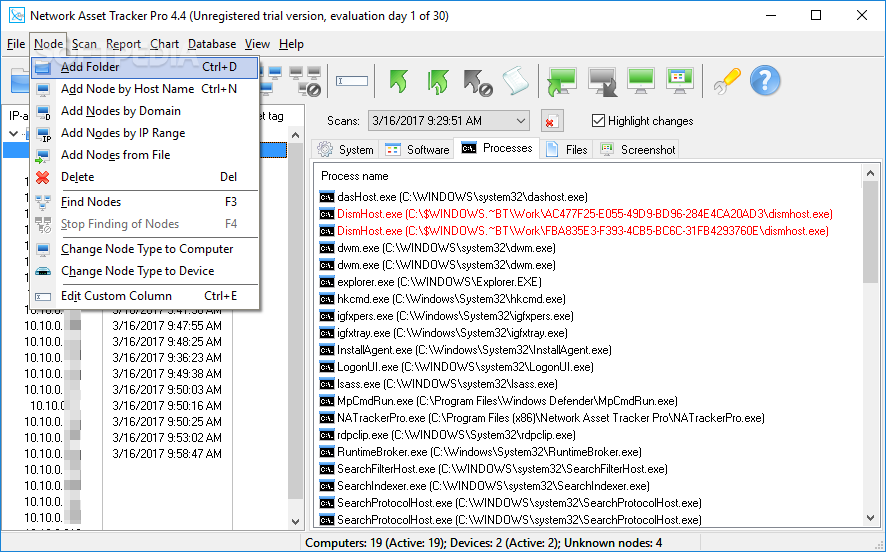Click the 3/16/2017 9:58:47 AM scan time

pyautogui.click(x=167, y=454)
